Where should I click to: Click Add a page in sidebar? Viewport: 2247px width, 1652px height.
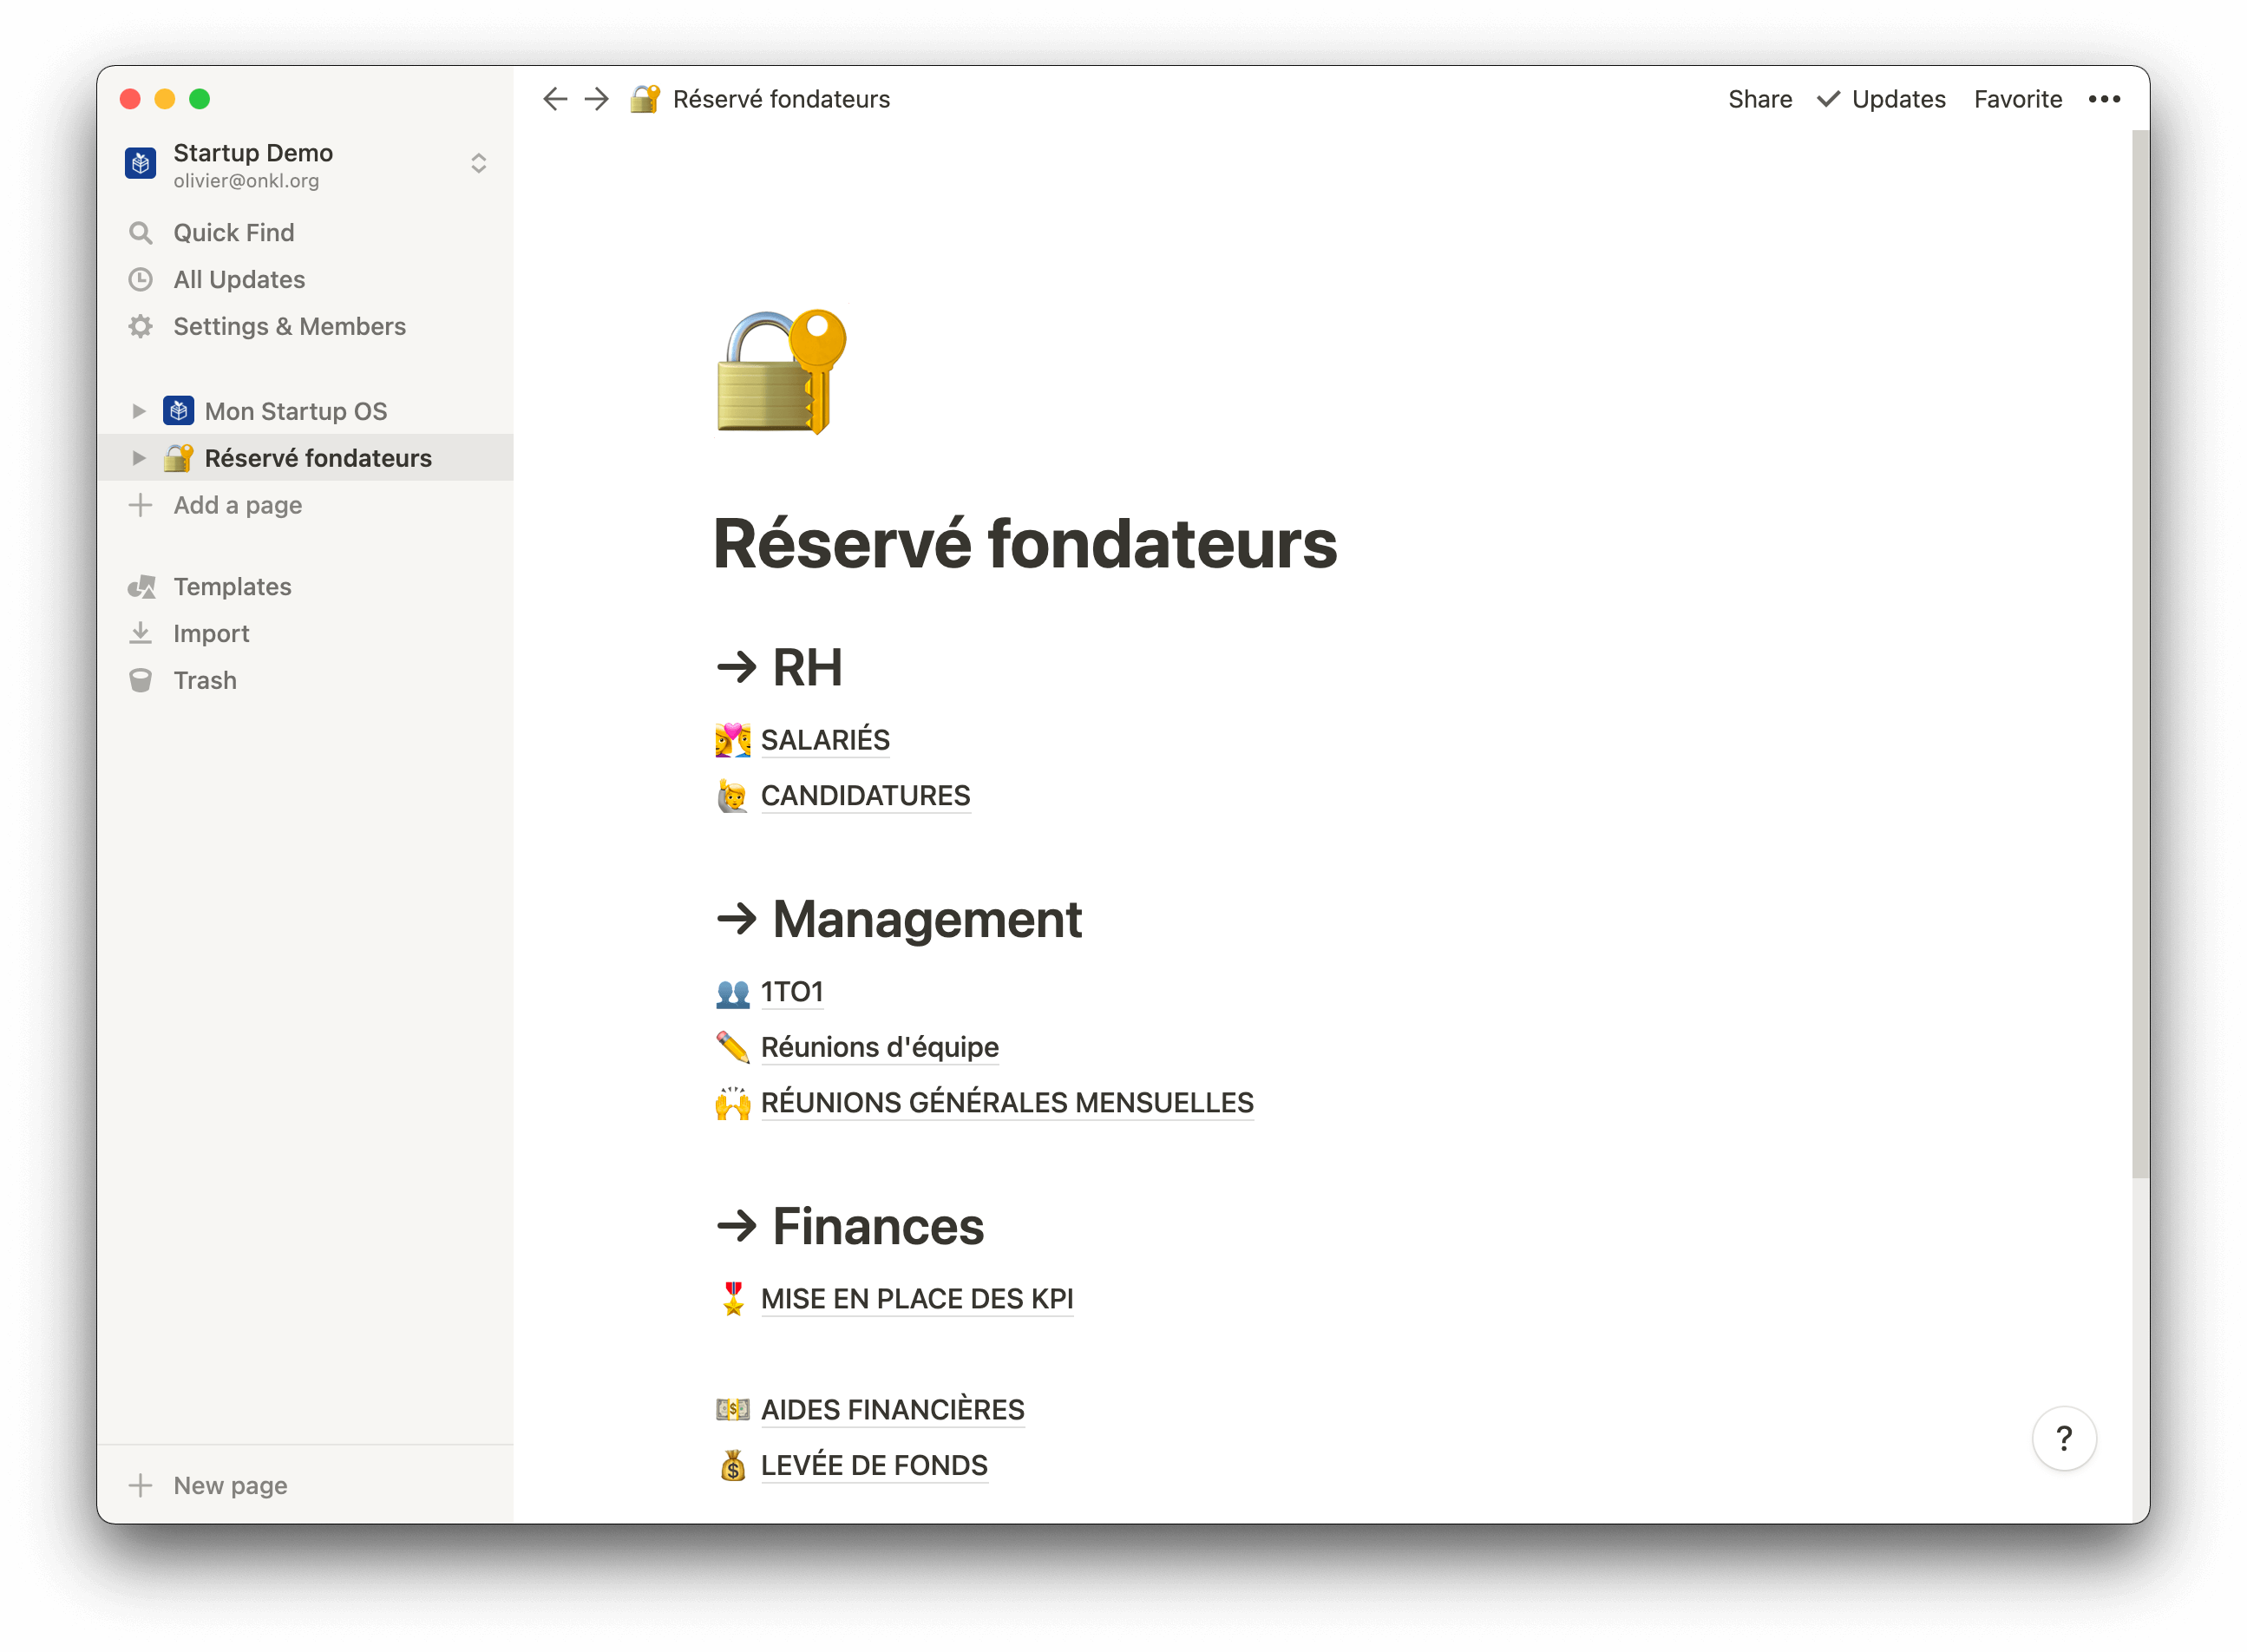tap(237, 505)
